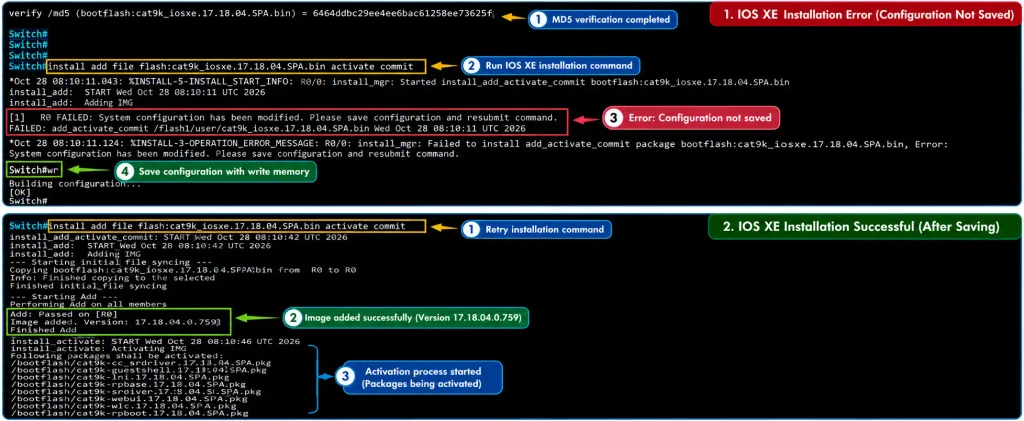Viewport: 1024px width, 421px height.
Task: Select 'install_add: START Wed Oct 28 08:10:42 UTC 2026'
Action: point(140,246)
